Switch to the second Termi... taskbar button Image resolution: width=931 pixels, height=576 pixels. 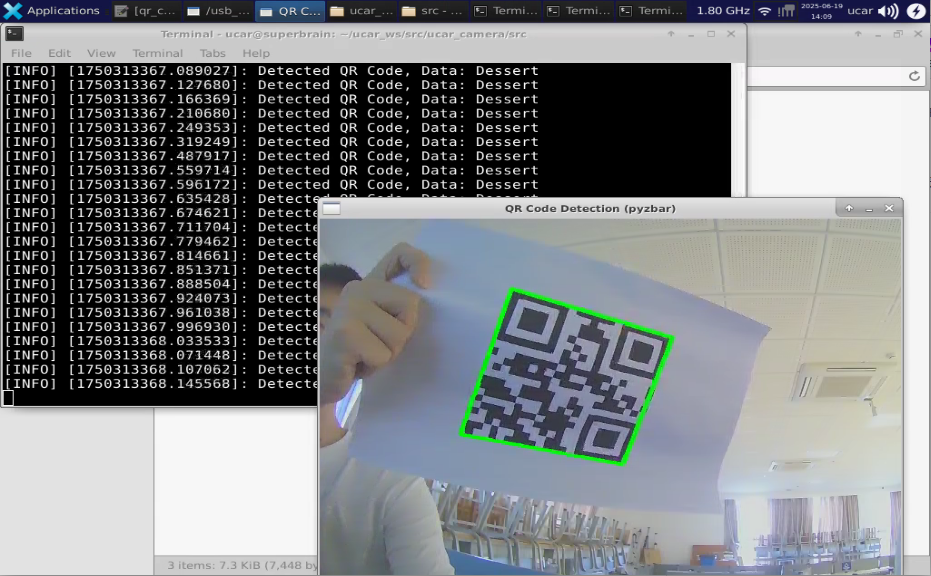579,11
